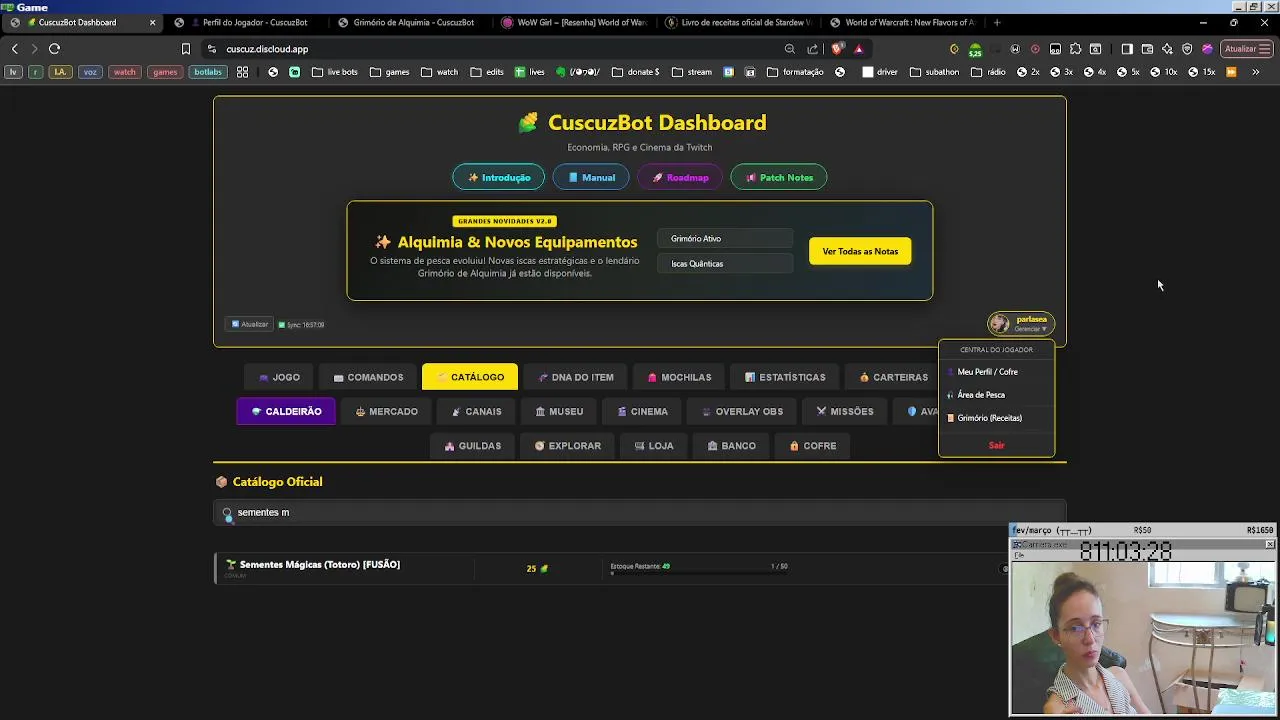Viewport: 1280px width, 720px height.
Task: Open the CANAIS tab
Action: [x=476, y=411]
